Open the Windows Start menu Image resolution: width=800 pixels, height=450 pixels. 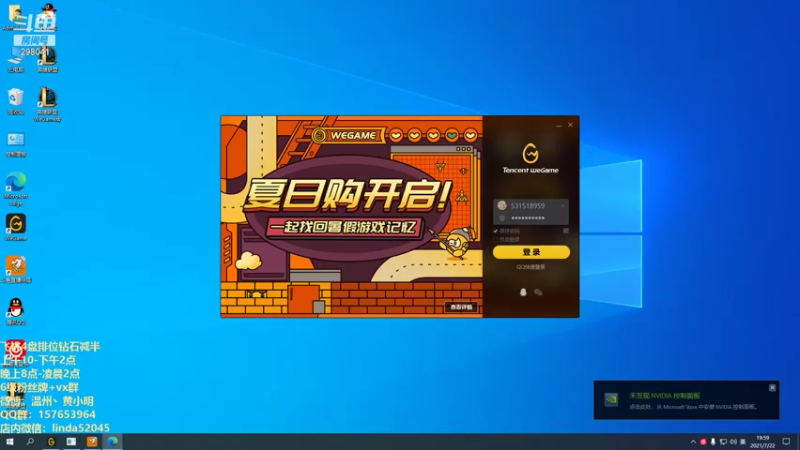(x=10, y=442)
